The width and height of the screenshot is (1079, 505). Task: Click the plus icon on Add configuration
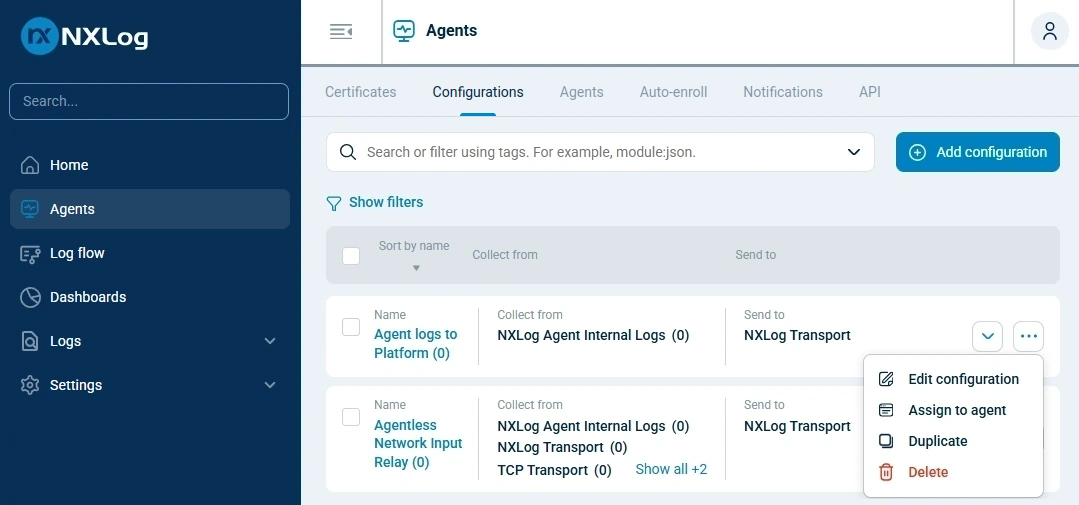(917, 152)
